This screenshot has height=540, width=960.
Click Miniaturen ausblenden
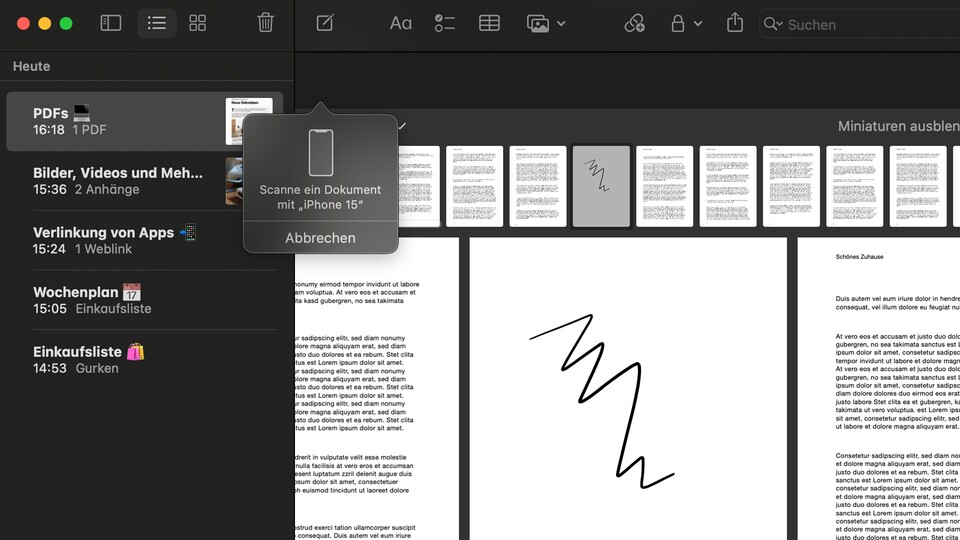click(x=897, y=127)
